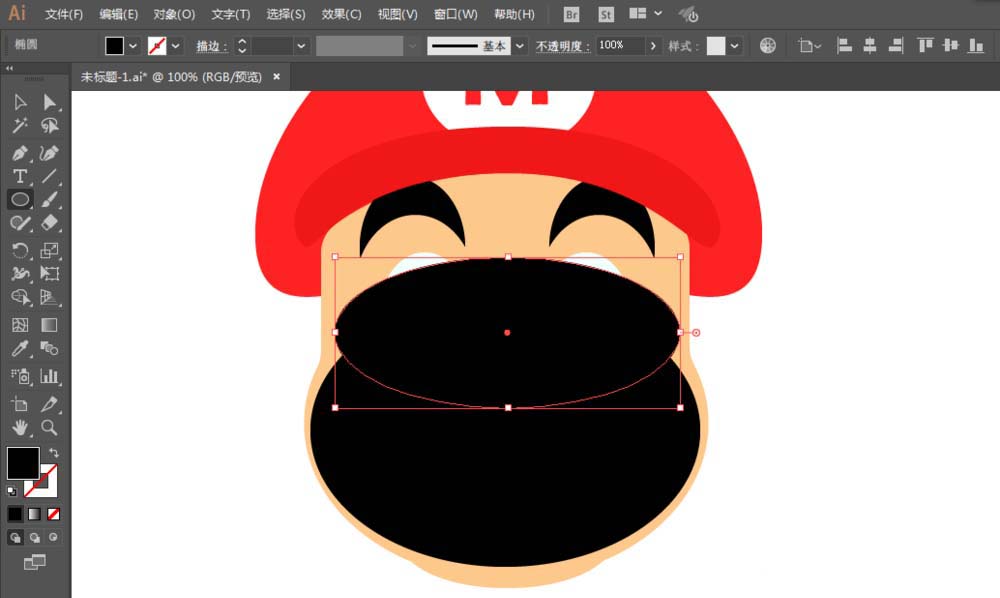The width and height of the screenshot is (1000, 598).
Task: Pick the Perspective Grid tool
Action: click(x=49, y=297)
